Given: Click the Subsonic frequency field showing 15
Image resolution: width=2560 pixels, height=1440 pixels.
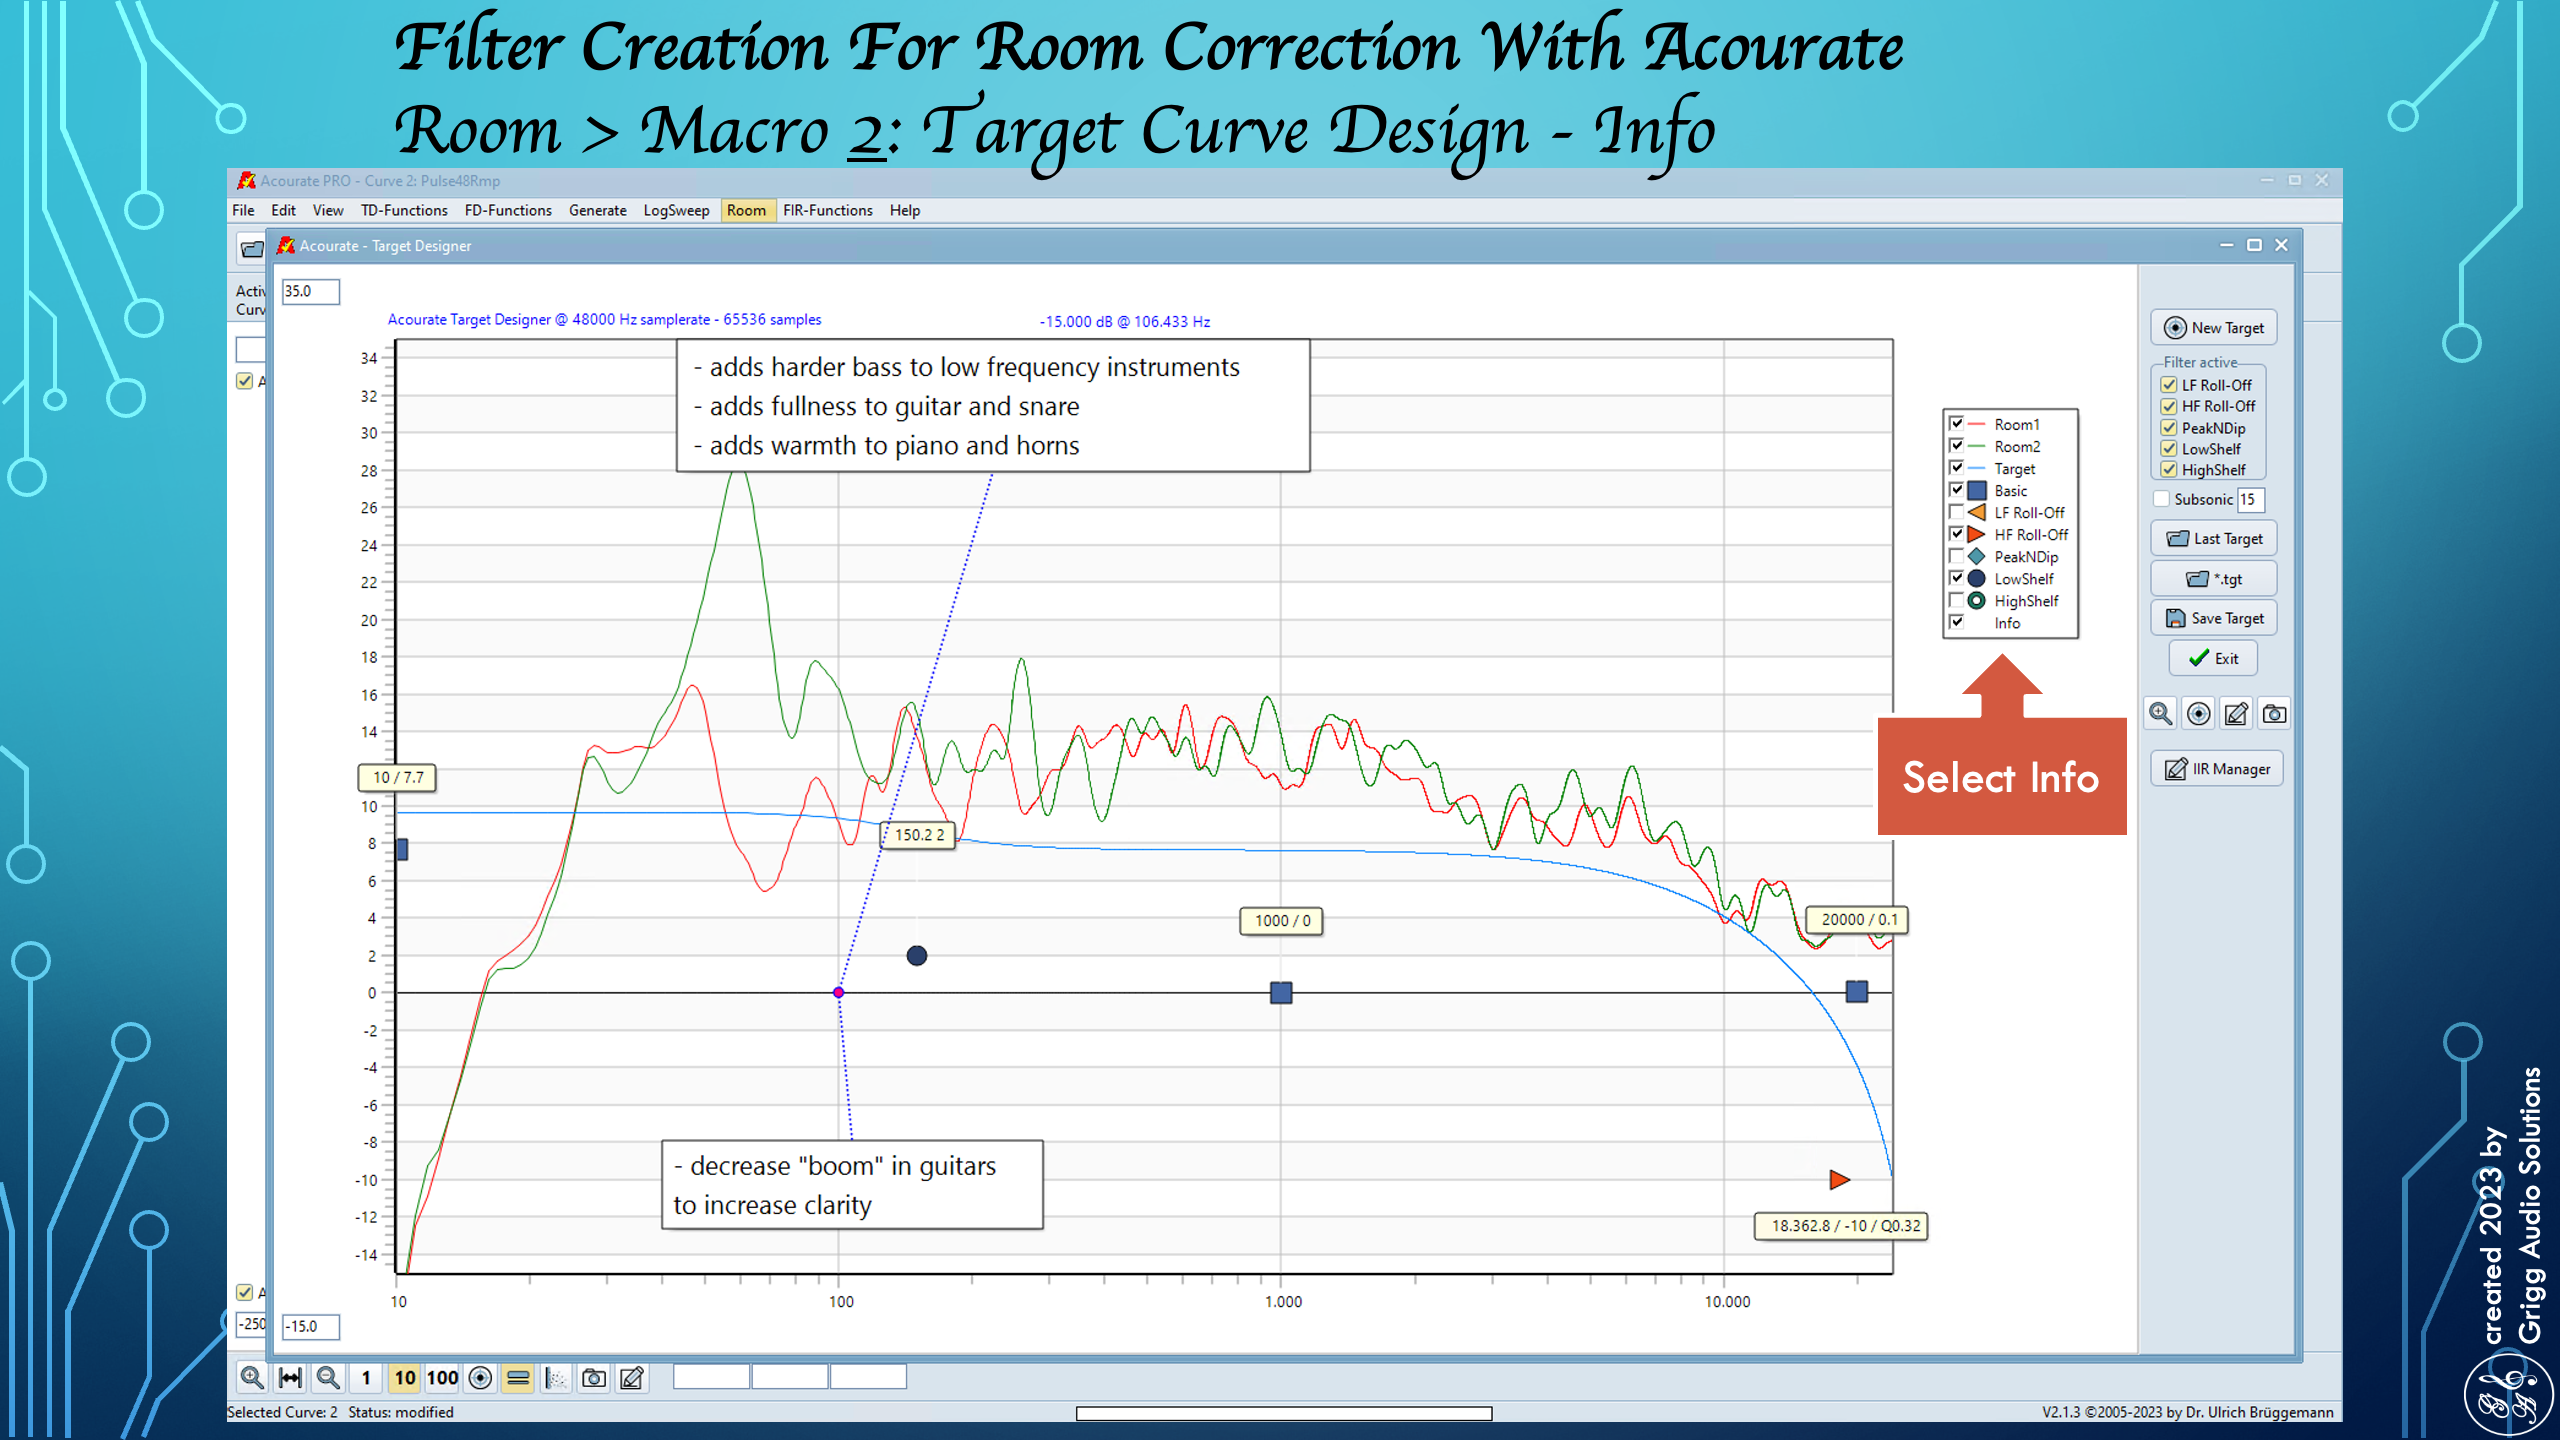Looking at the screenshot, I should (2250, 499).
